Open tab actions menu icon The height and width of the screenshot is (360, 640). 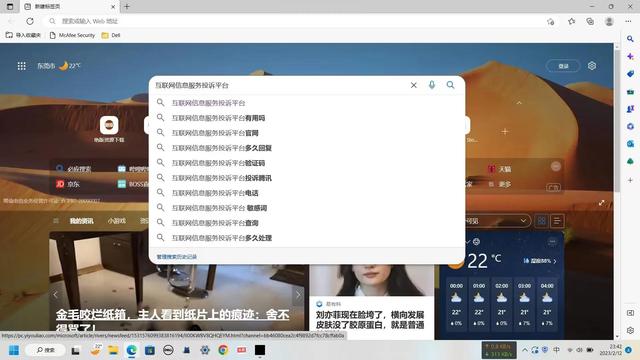(10, 7)
